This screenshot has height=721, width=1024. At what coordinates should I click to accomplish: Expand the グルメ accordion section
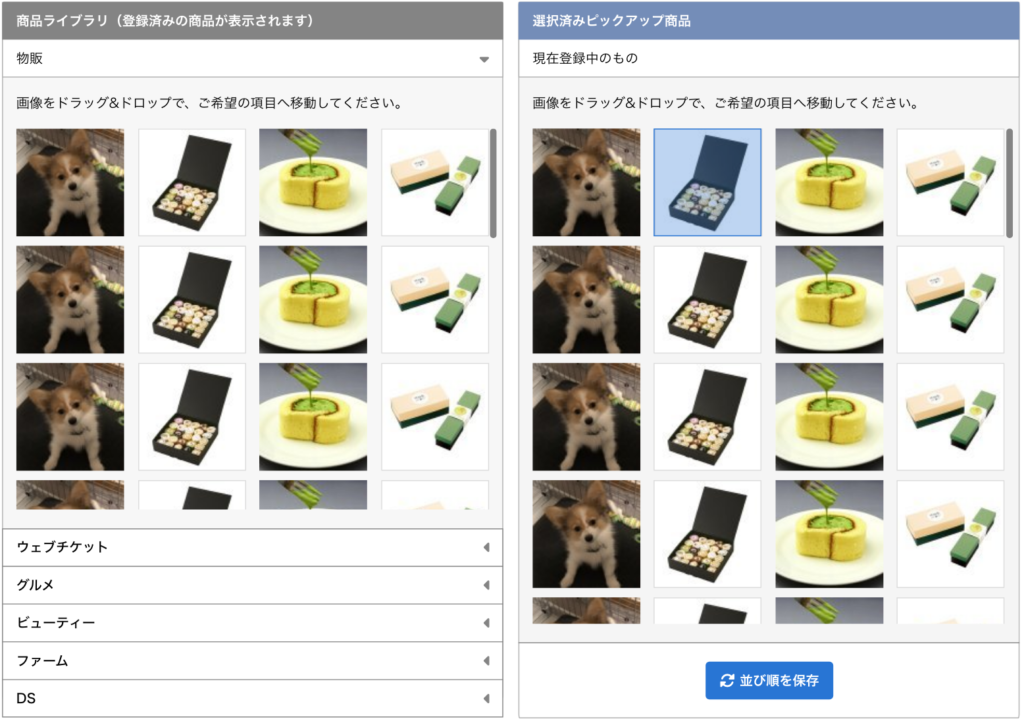pyautogui.click(x=253, y=585)
